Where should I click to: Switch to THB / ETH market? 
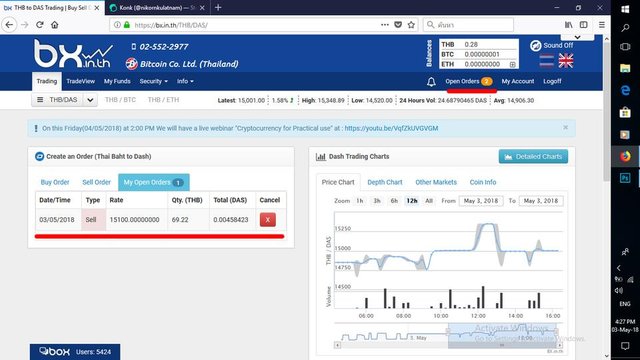[x=163, y=100]
